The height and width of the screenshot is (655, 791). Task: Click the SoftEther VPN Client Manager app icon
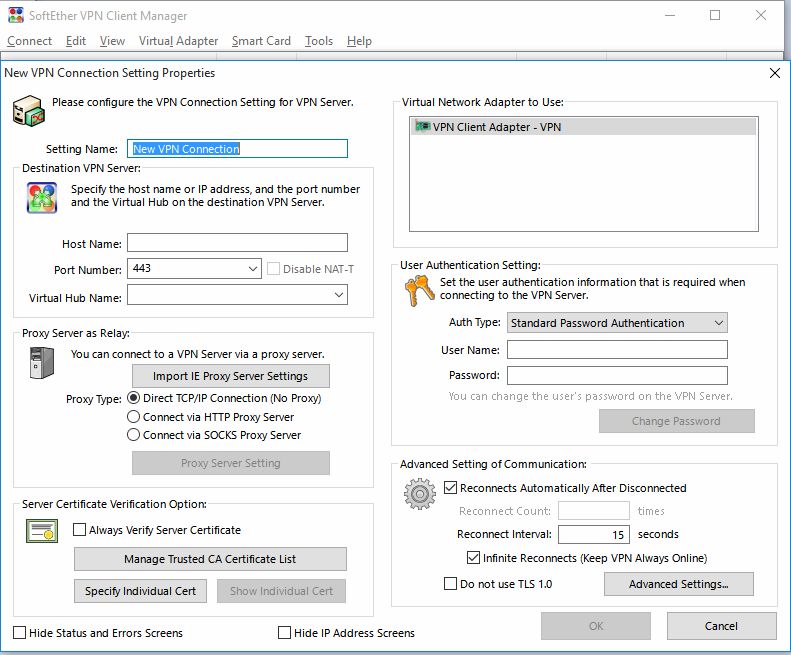tap(16, 15)
